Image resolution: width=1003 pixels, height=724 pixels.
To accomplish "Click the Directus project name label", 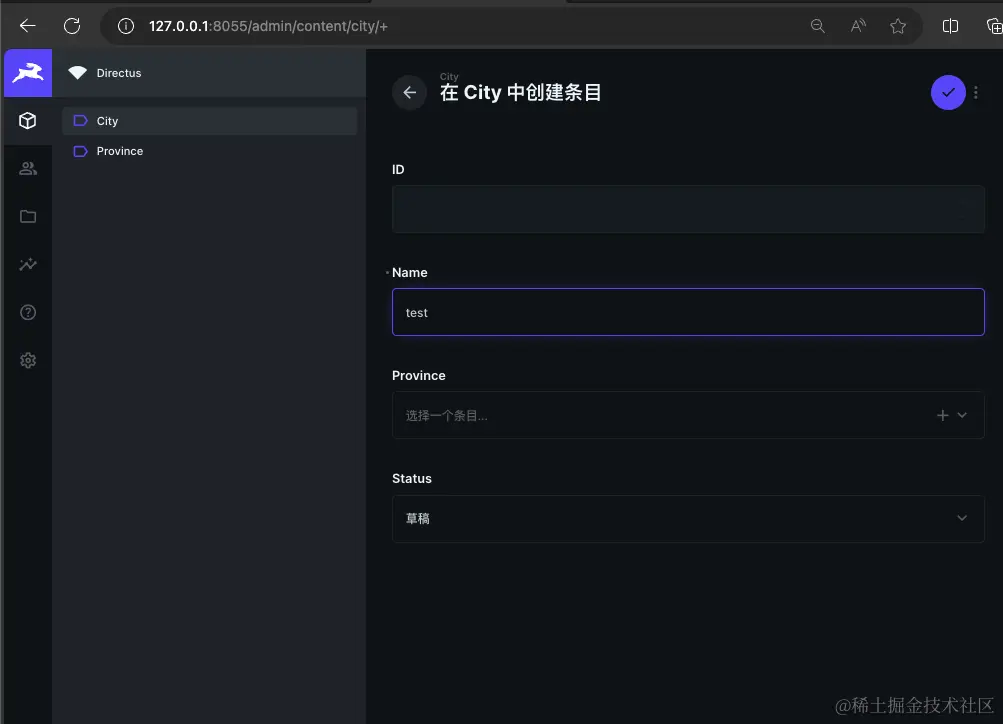I will (119, 73).
